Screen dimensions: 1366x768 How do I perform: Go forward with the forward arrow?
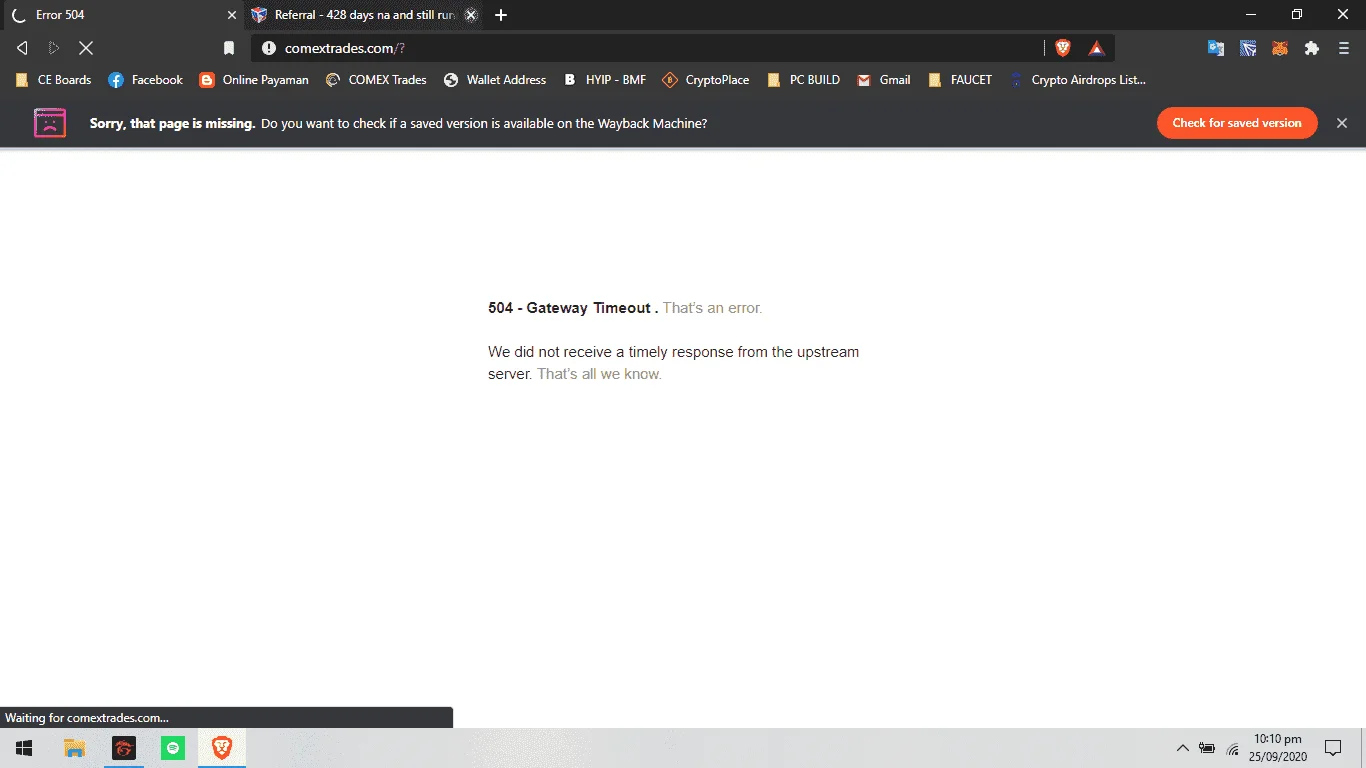click(54, 48)
